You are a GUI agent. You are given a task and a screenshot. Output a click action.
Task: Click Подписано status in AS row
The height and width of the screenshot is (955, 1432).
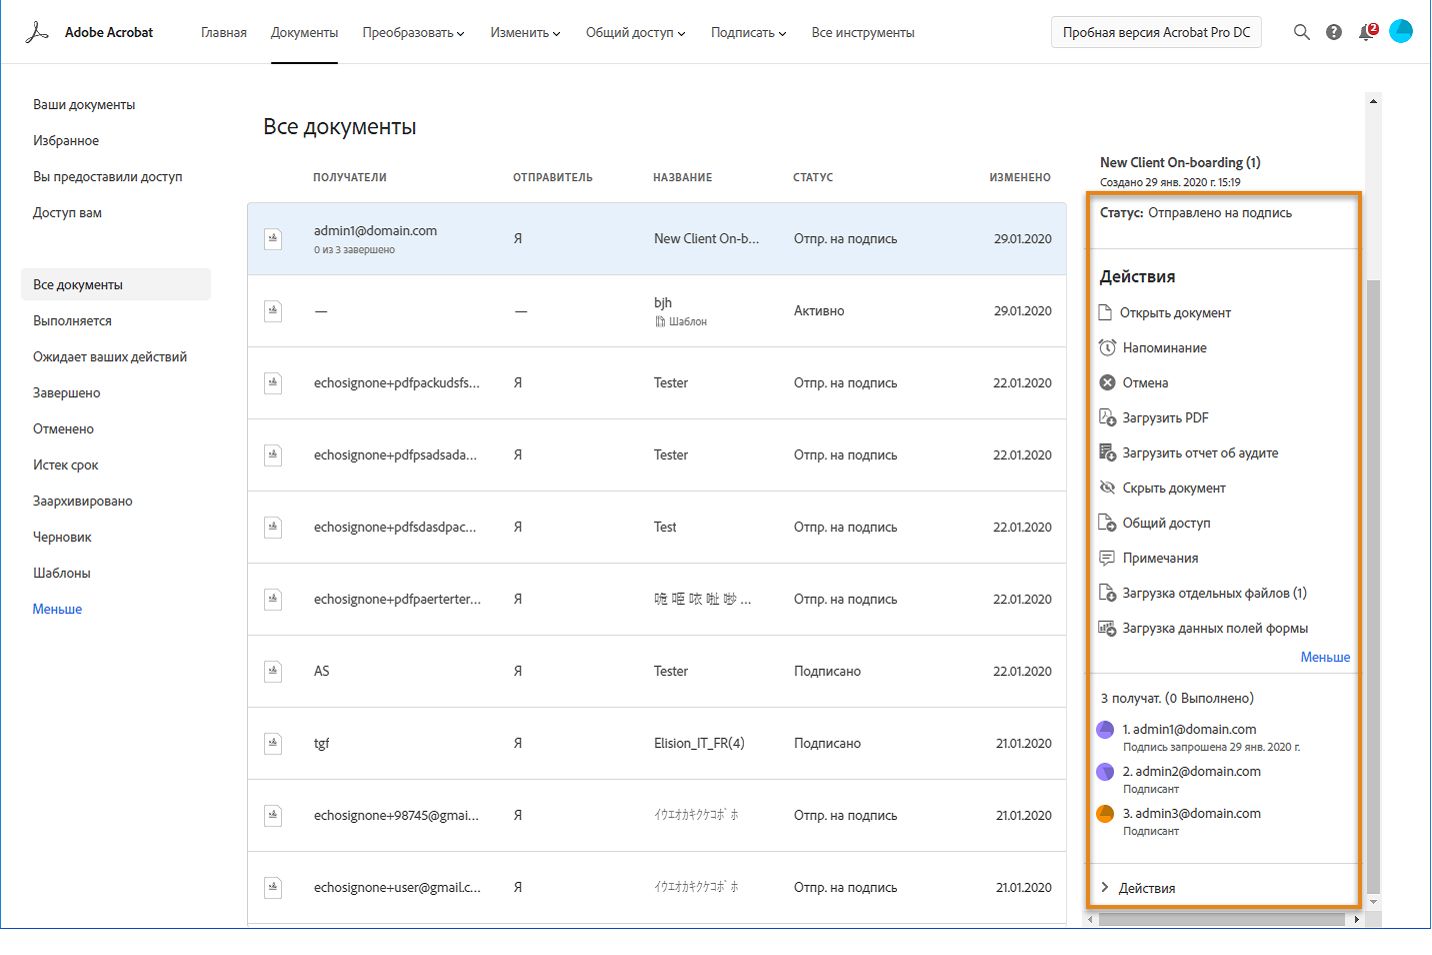[x=827, y=671]
